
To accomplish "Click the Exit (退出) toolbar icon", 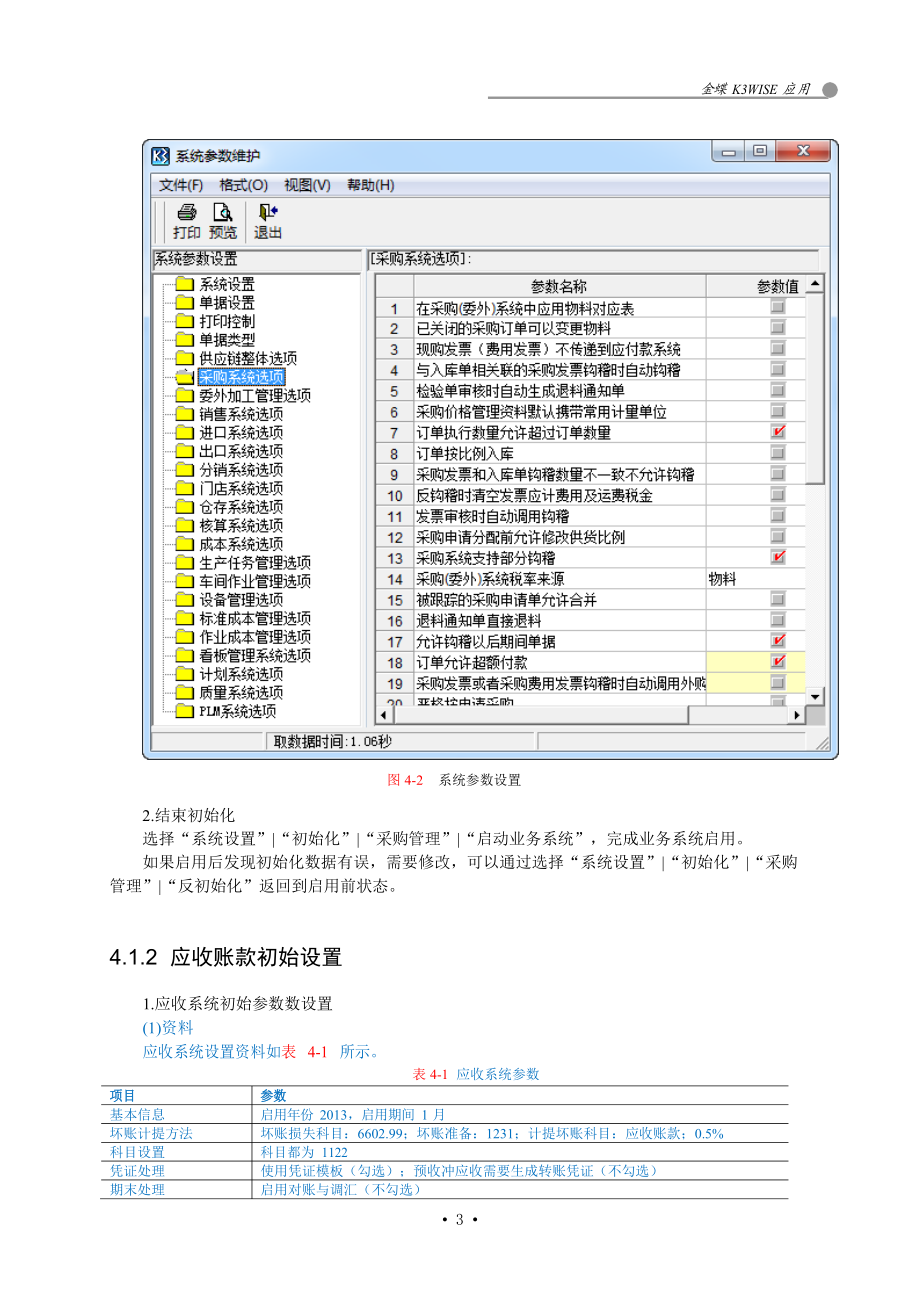I will pos(267,212).
